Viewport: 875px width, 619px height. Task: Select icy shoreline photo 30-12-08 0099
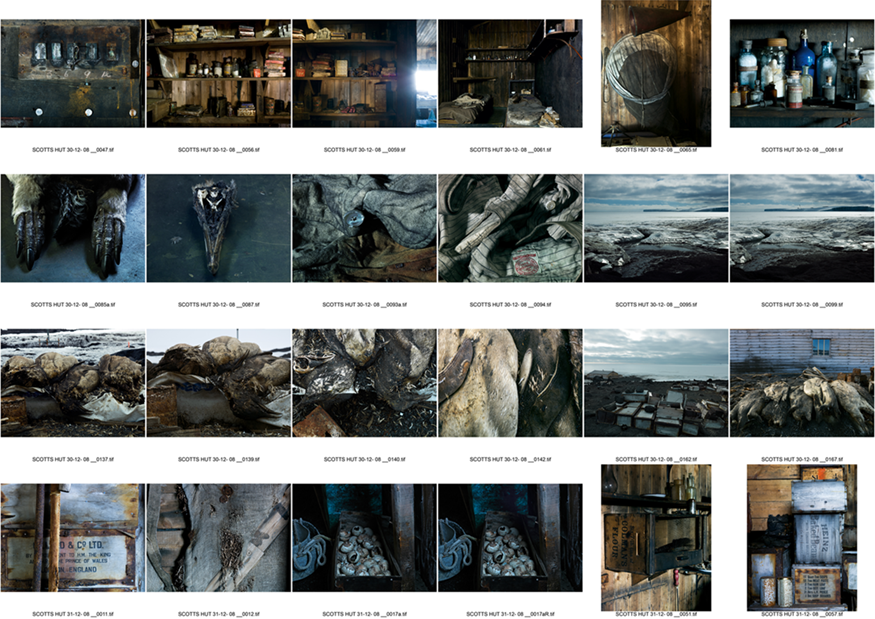click(802, 228)
